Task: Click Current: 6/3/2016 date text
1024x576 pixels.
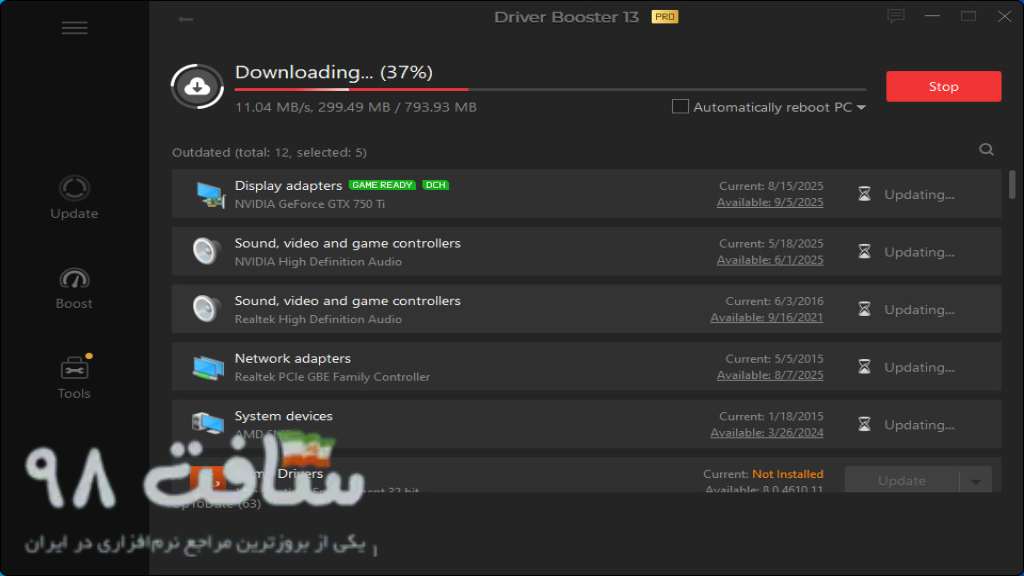Action: tap(775, 301)
